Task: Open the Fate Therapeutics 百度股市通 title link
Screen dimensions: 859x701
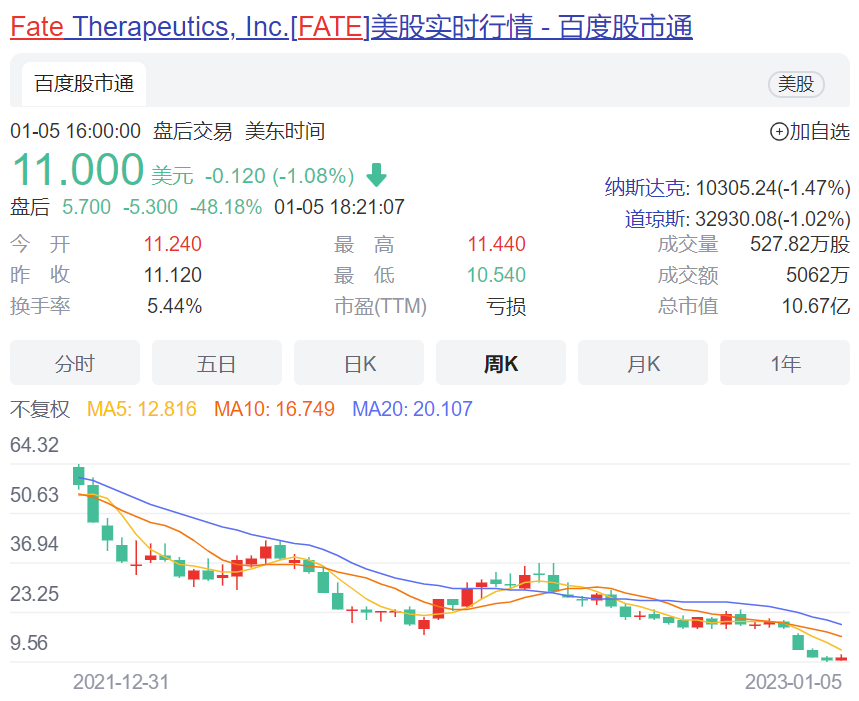Action: [351, 26]
